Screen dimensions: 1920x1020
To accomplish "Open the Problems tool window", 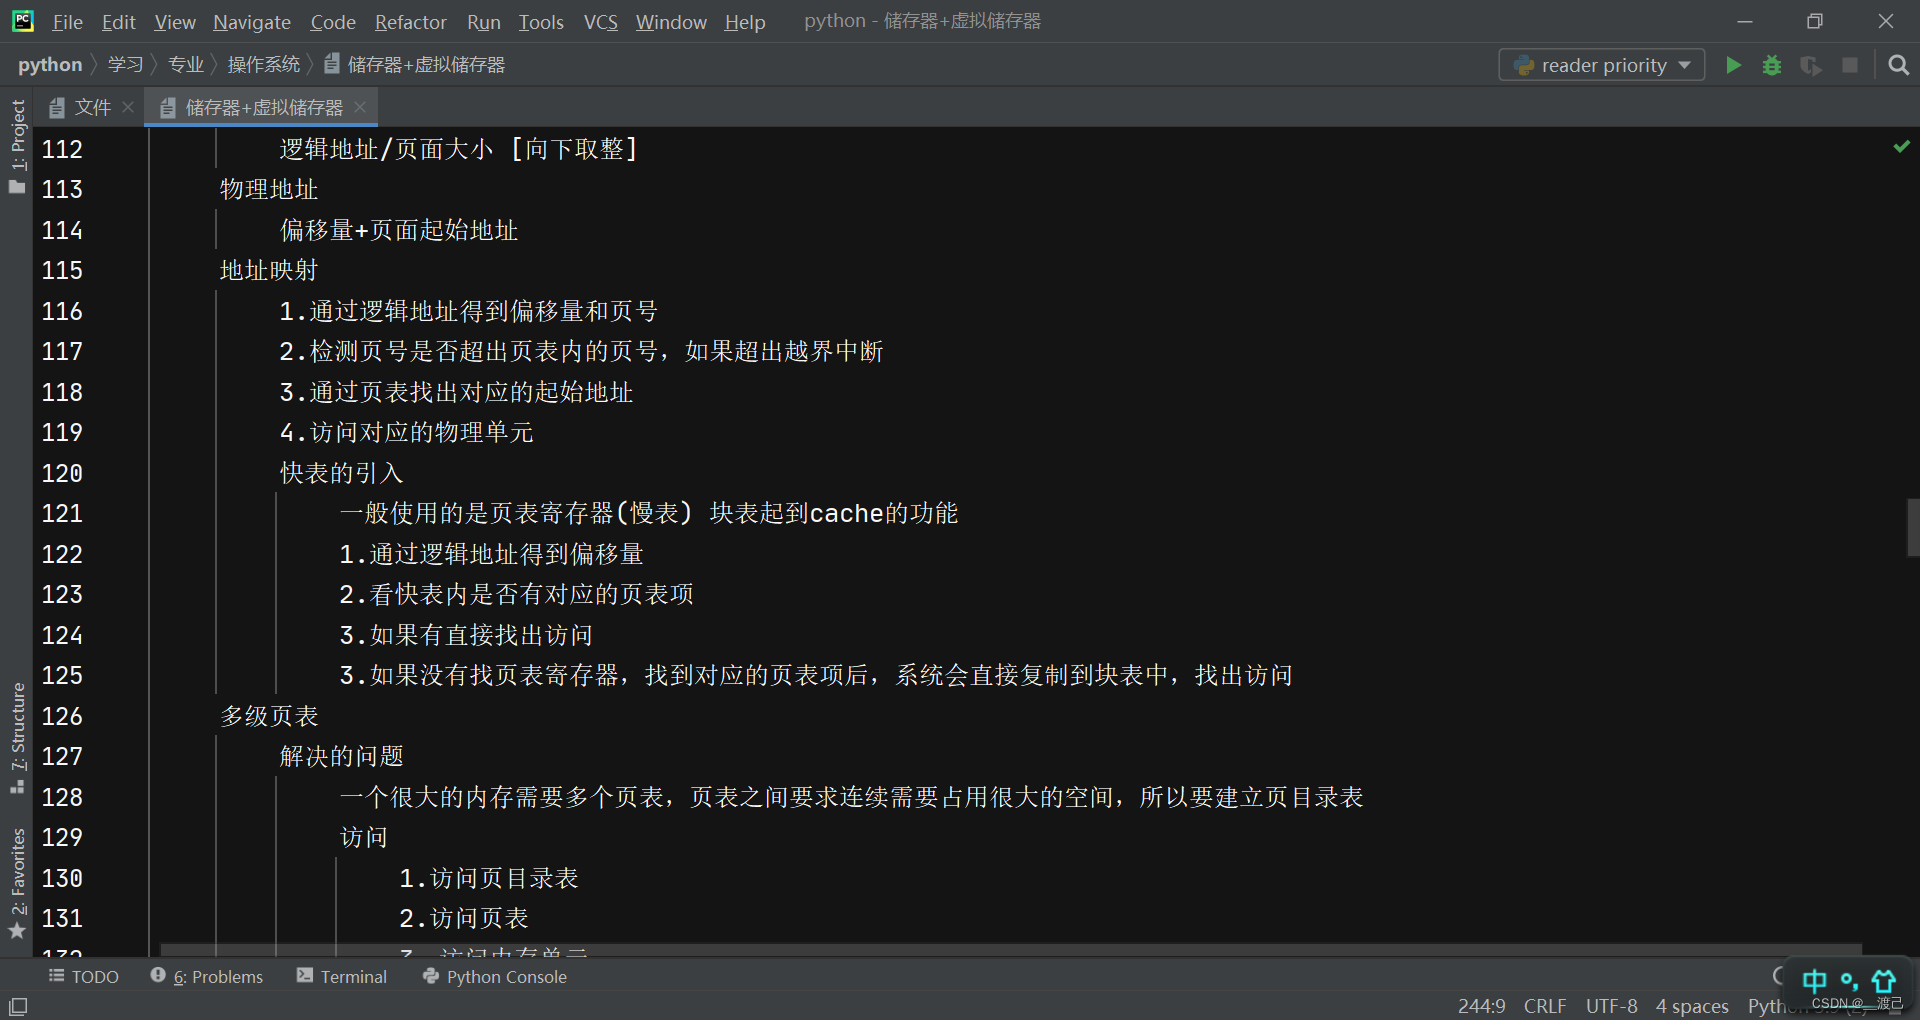I will (207, 977).
